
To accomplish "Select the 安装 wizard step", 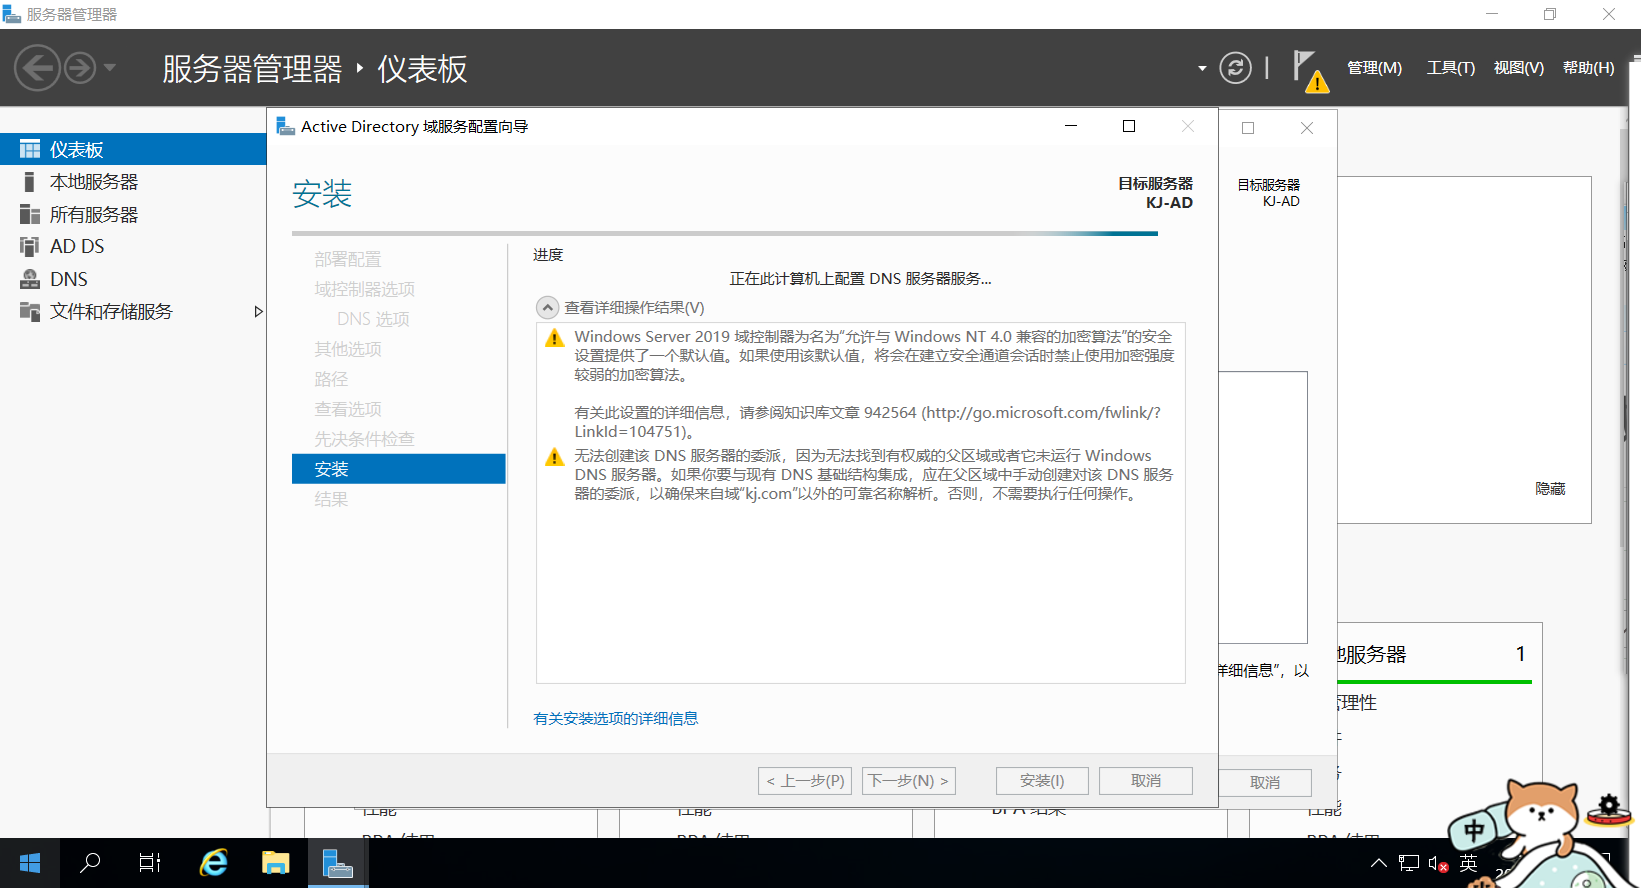I will coord(399,469).
